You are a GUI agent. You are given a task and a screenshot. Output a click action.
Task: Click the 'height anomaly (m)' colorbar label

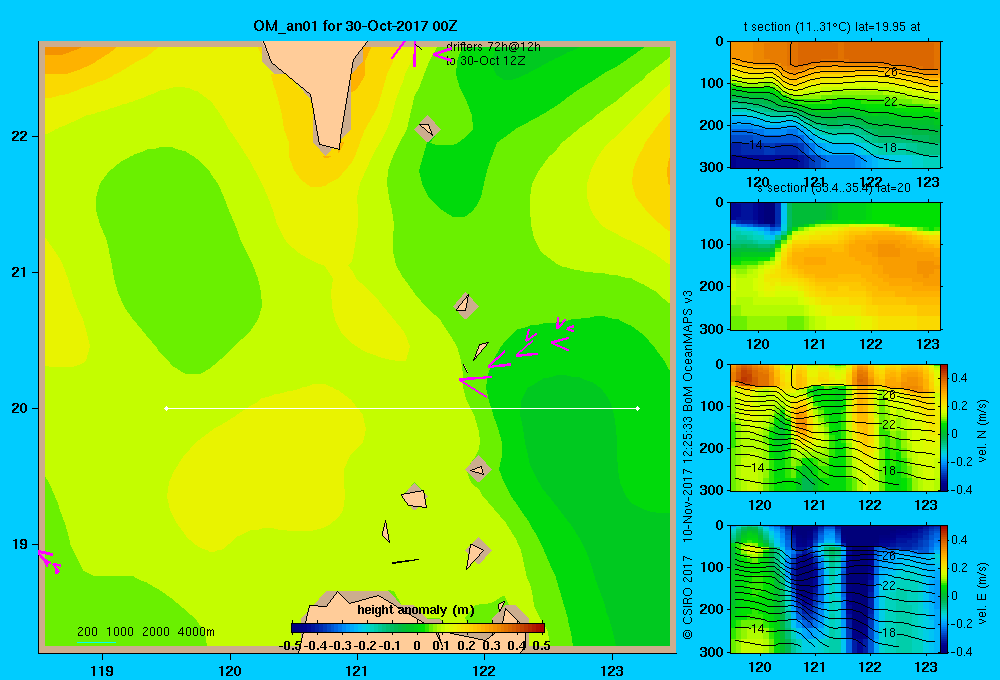coord(416,610)
